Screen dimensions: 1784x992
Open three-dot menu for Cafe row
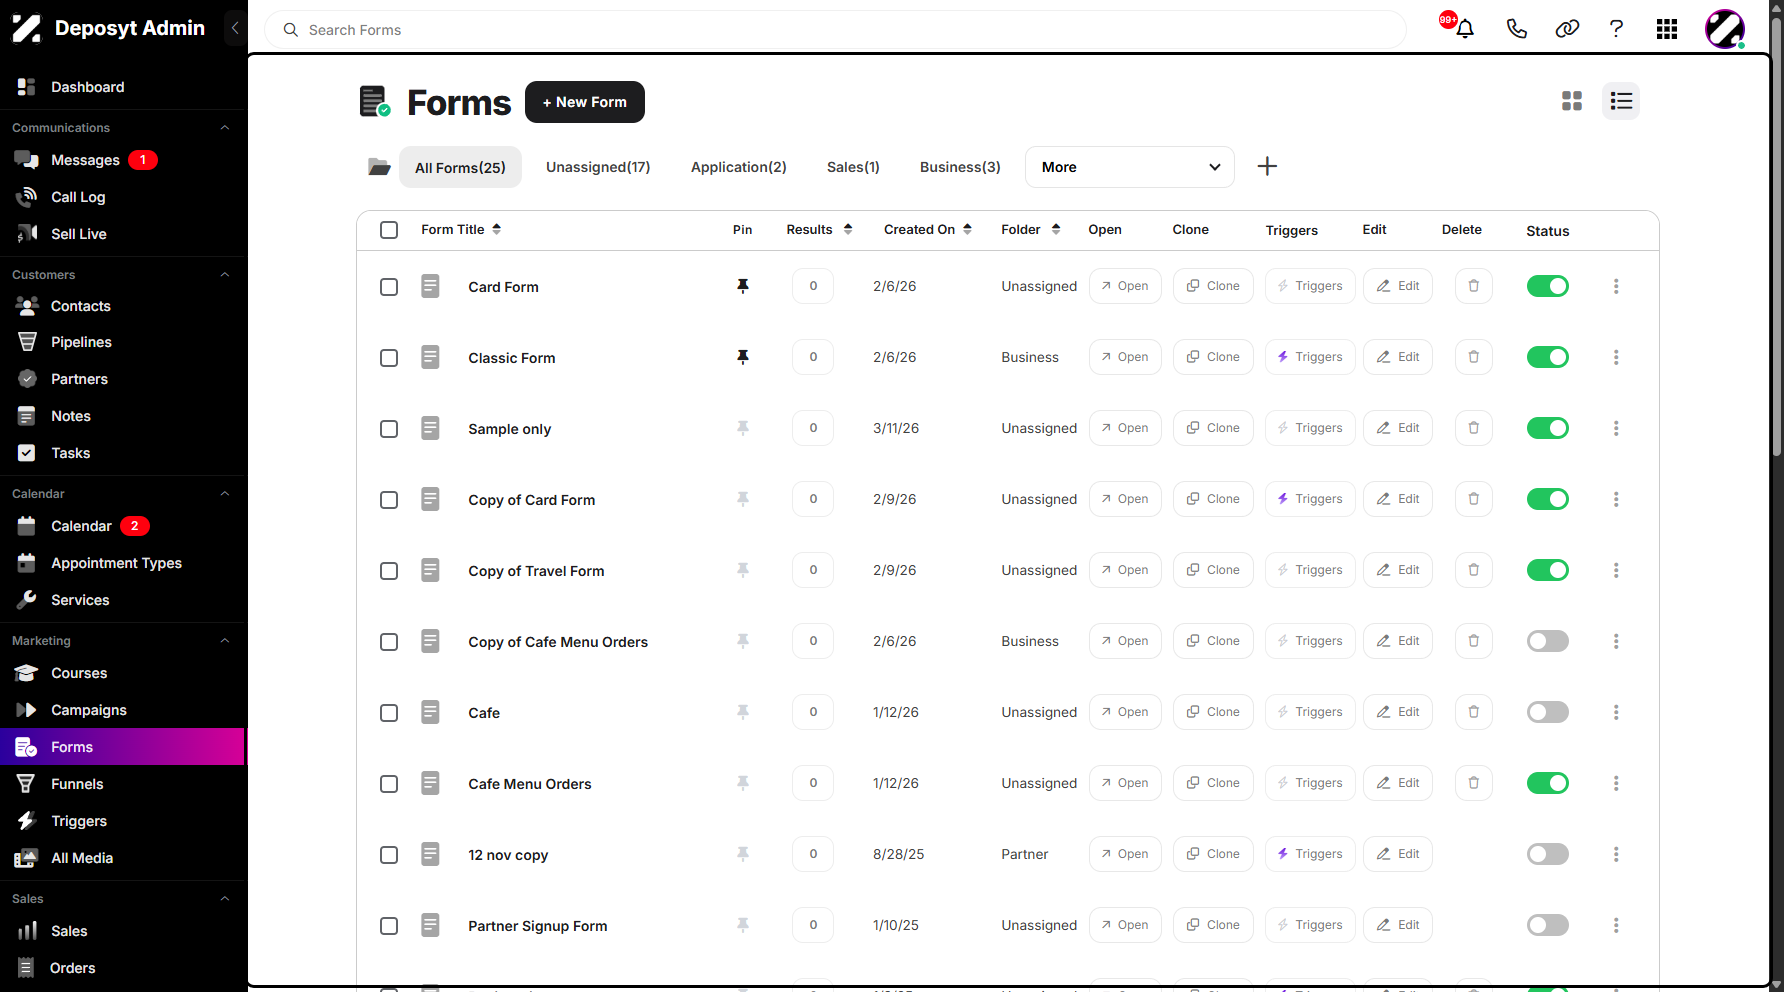coord(1616,712)
